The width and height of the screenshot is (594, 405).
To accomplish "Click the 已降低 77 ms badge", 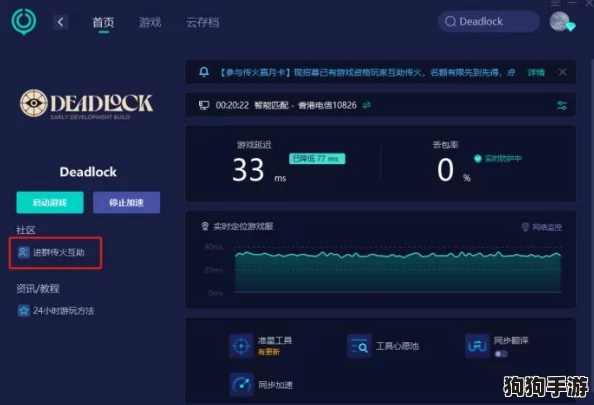I will point(317,158).
